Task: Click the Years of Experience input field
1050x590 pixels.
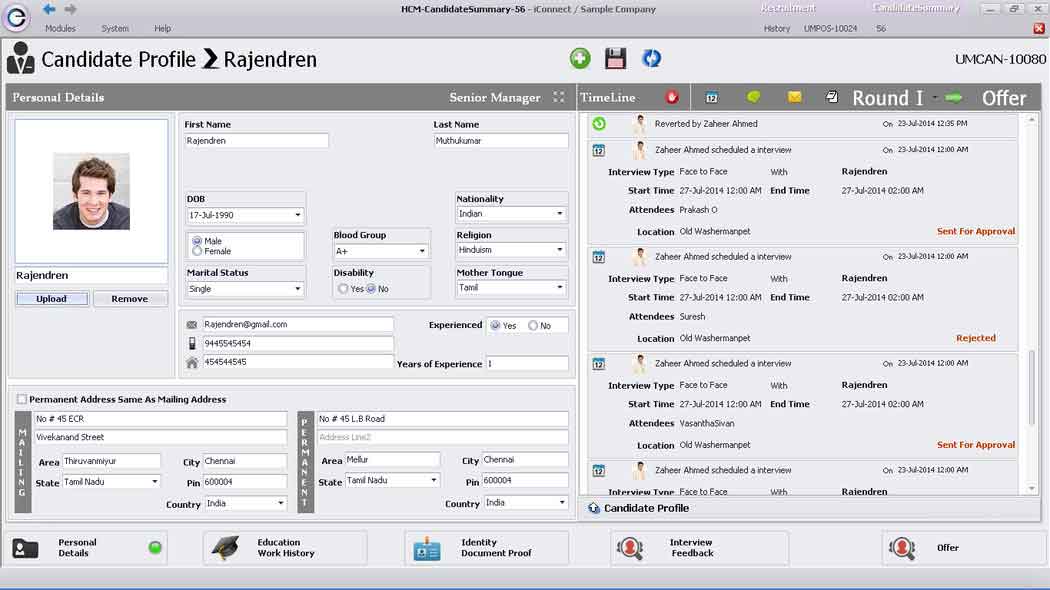Action: (x=526, y=364)
